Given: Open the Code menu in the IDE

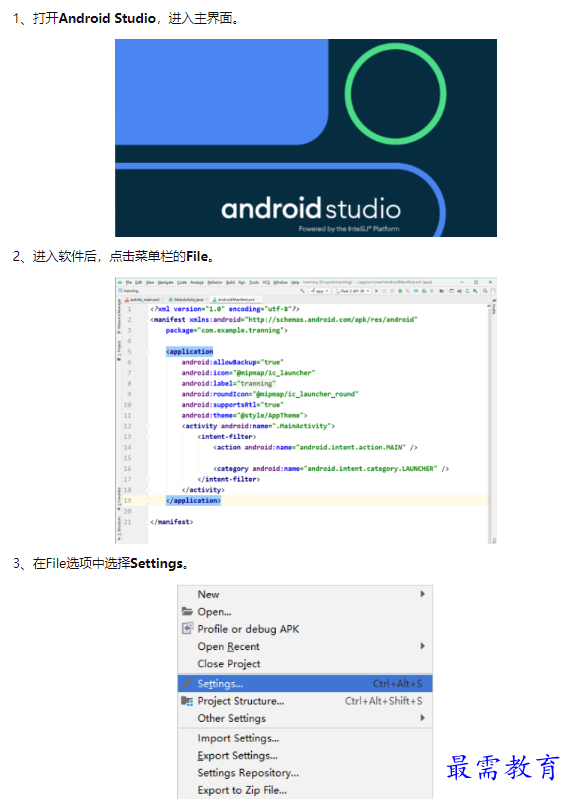Looking at the screenshot, I should point(182,282).
